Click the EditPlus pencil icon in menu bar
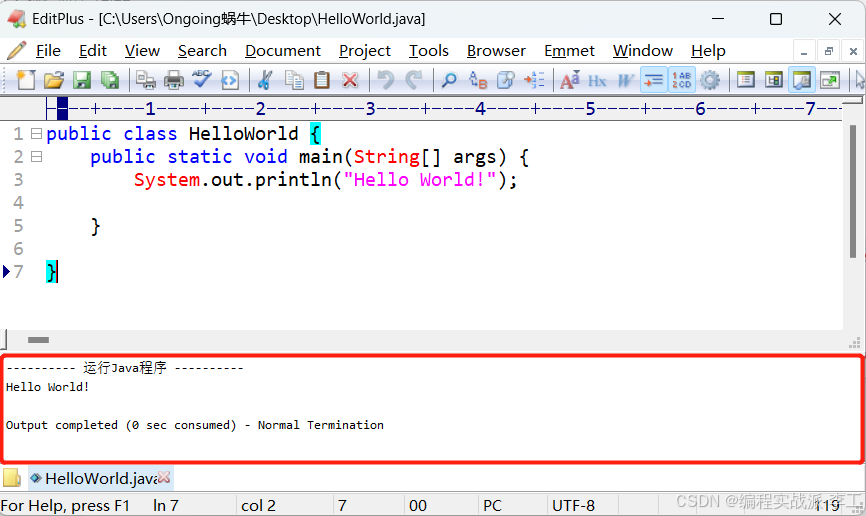The height and width of the screenshot is (516, 866). [x=17, y=50]
